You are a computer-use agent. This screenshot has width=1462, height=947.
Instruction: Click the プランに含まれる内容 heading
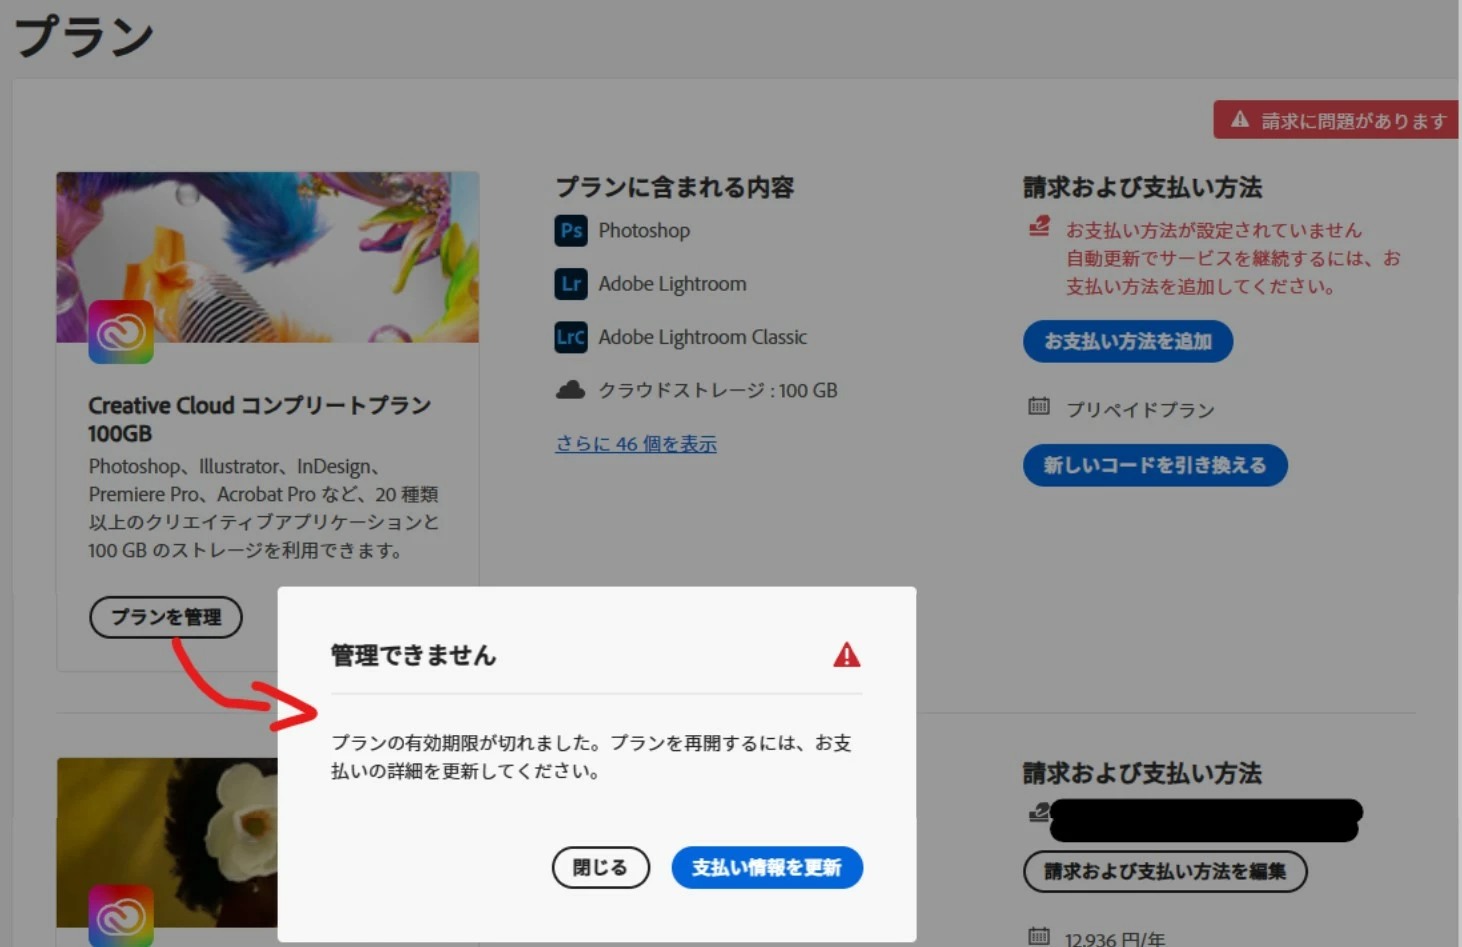675,187
